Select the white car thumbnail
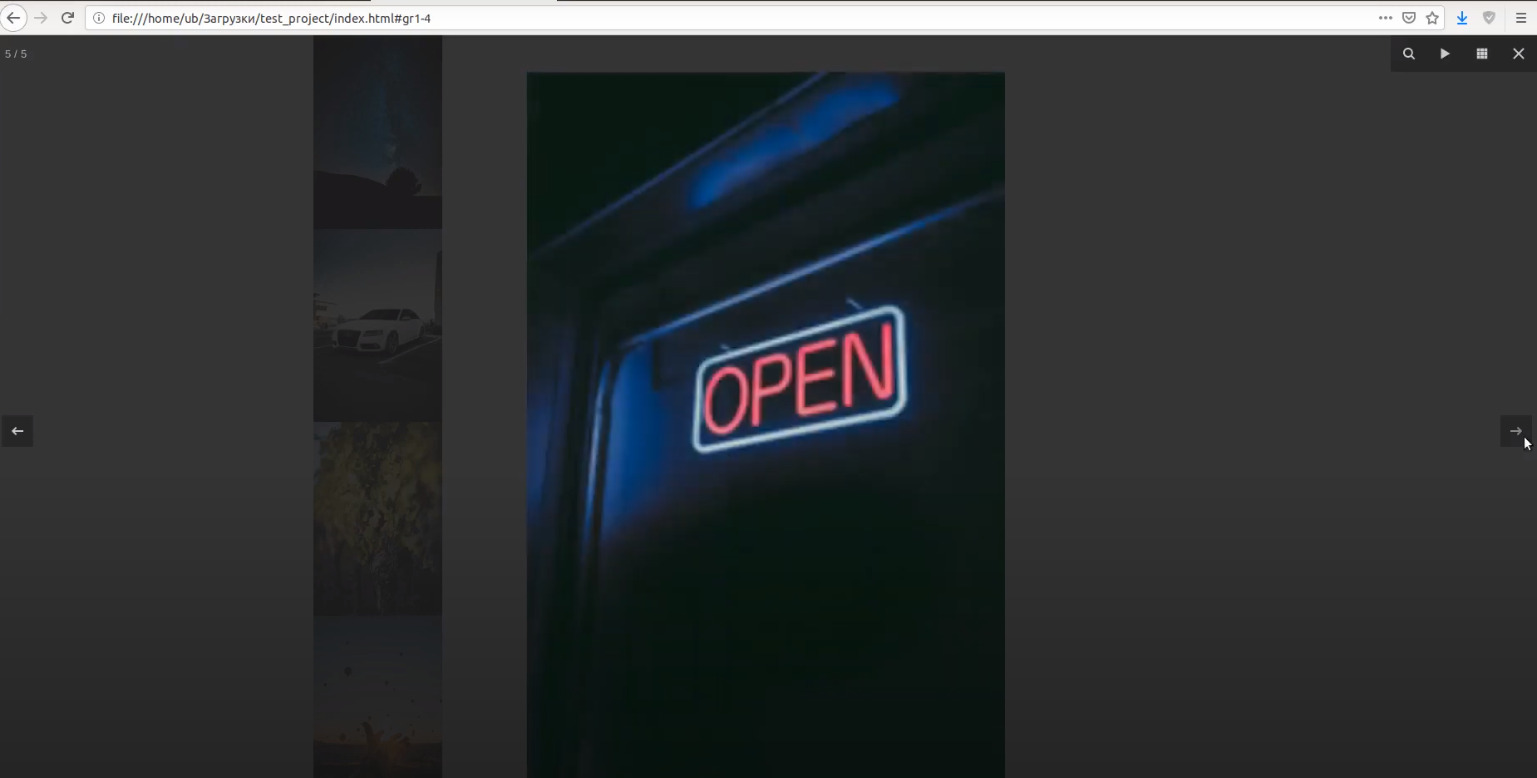The height and width of the screenshot is (778, 1537). tap(378, 325)
